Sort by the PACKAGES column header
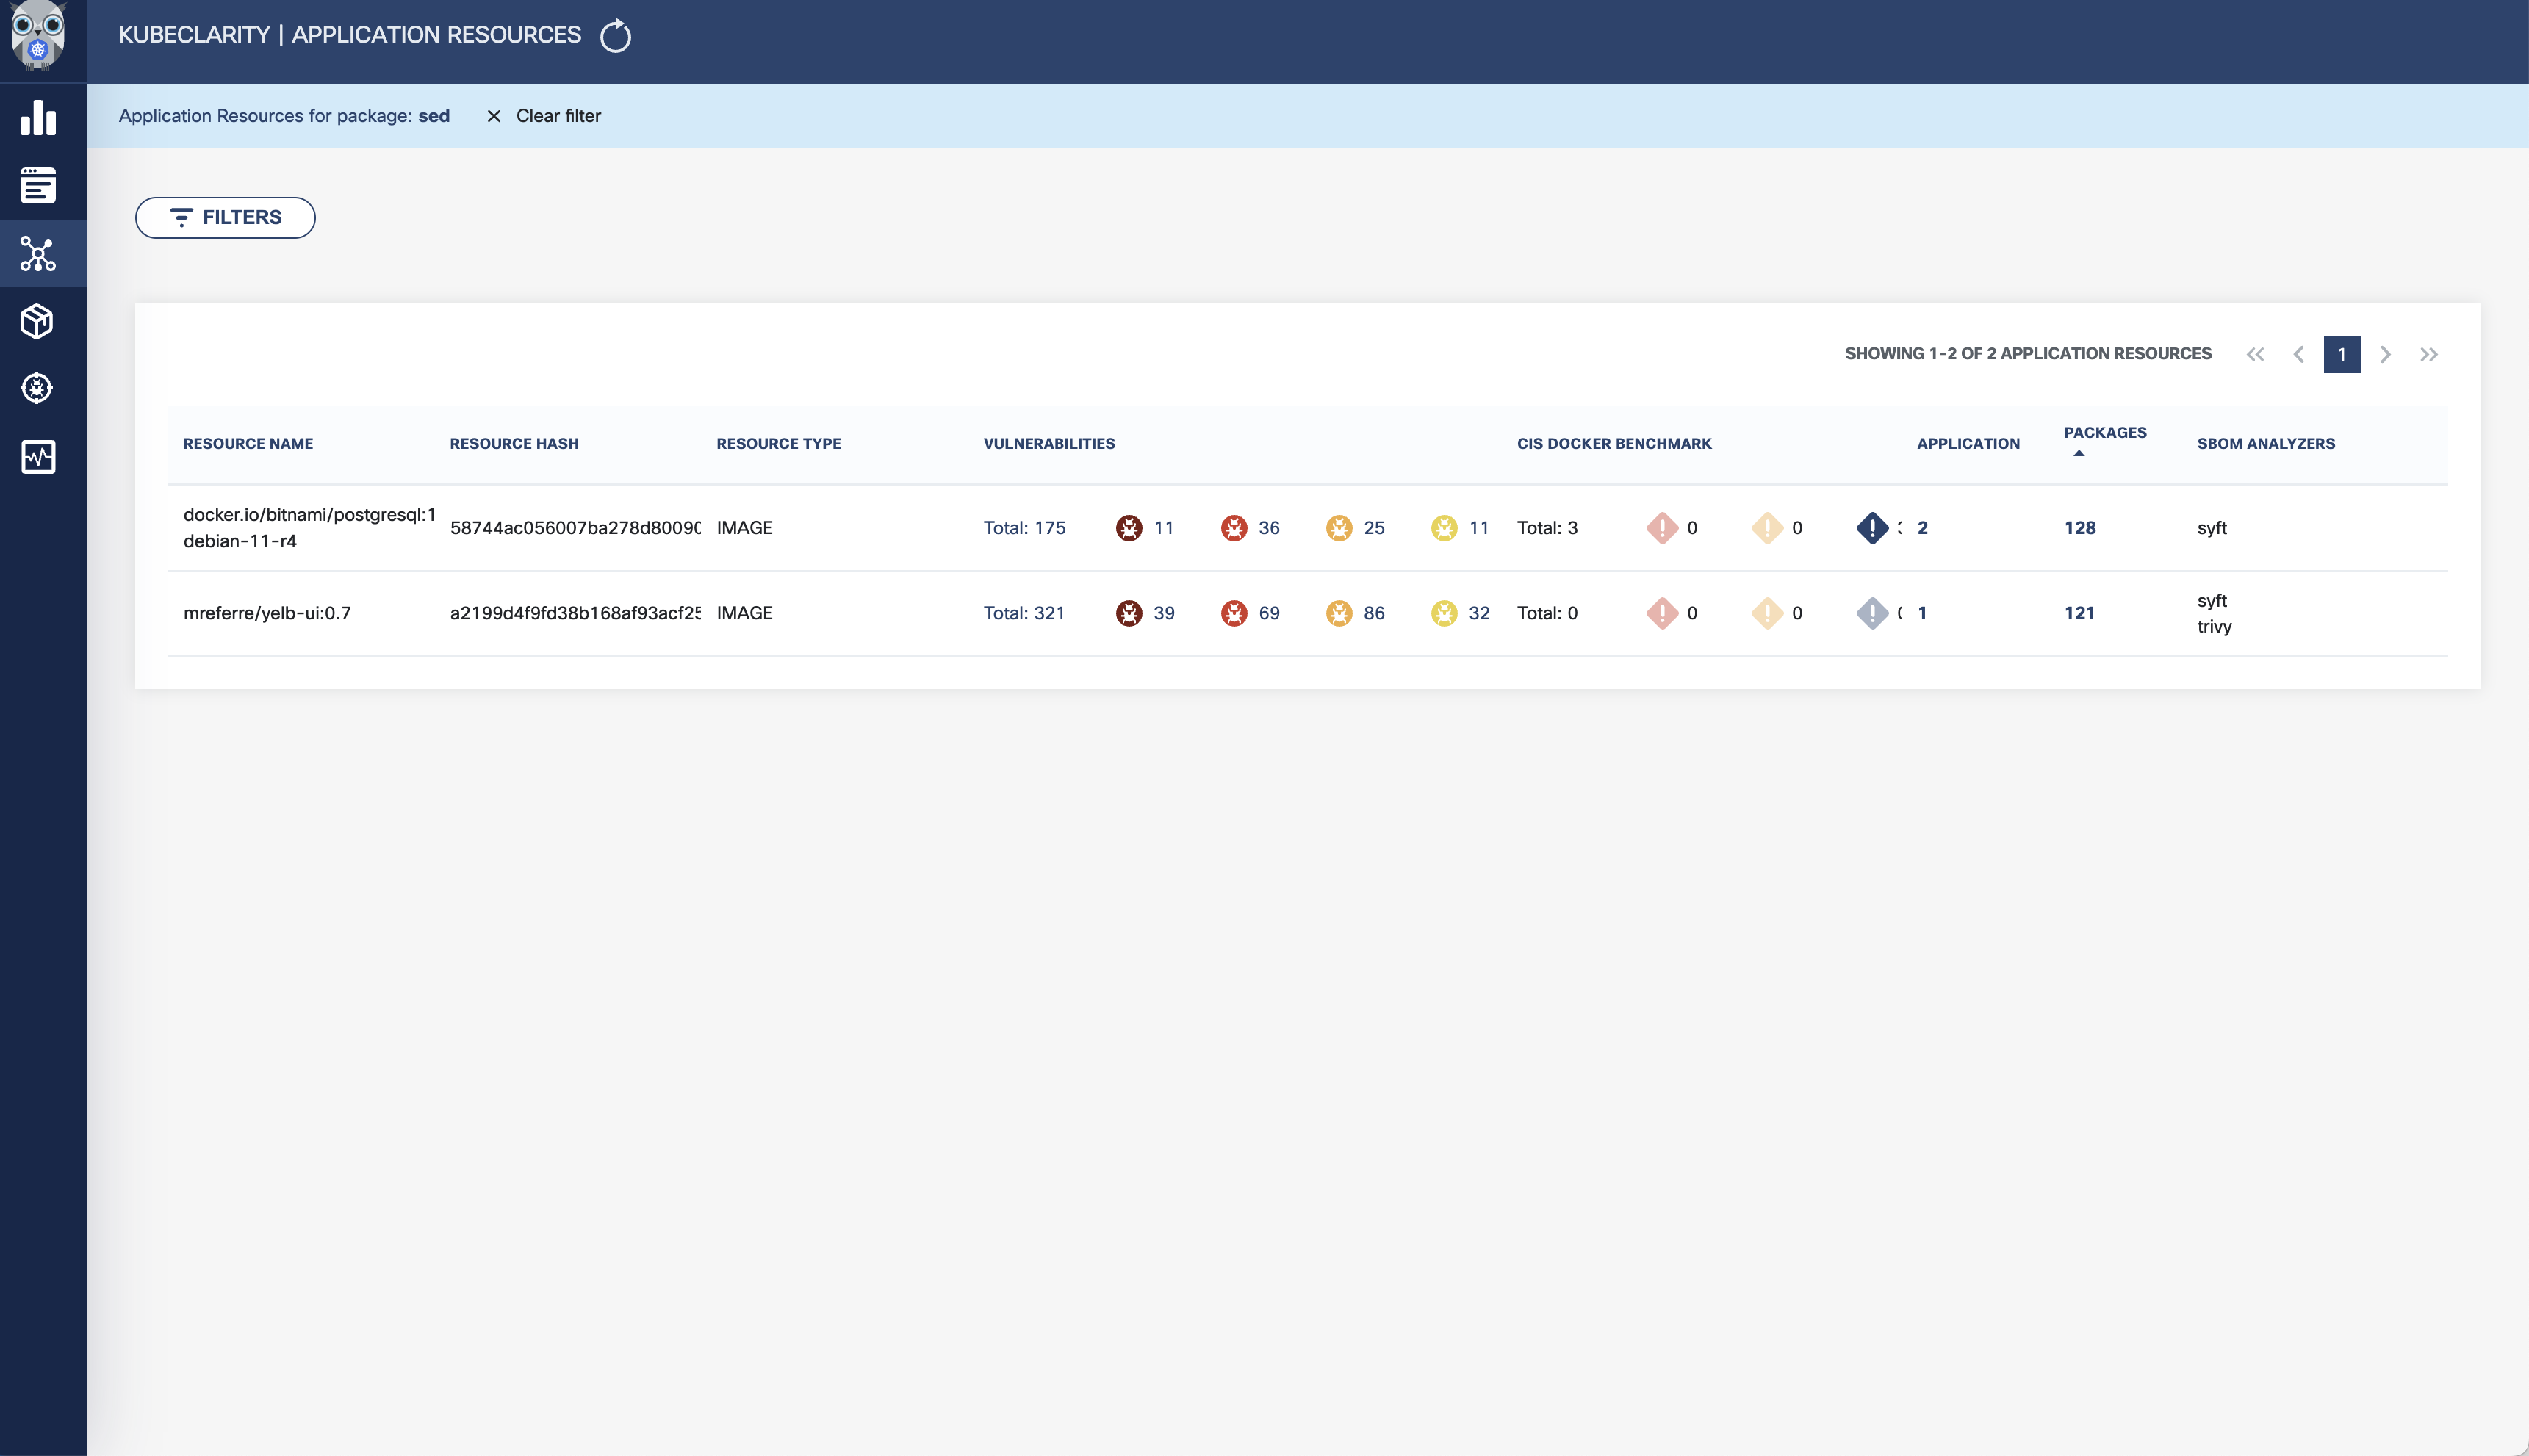 [2105, 433]
